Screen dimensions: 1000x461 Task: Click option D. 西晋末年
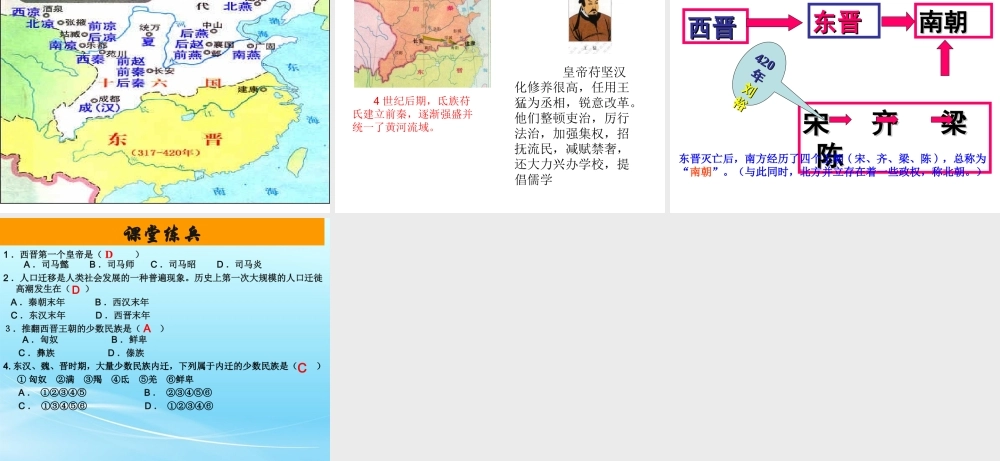coord(123,315)
